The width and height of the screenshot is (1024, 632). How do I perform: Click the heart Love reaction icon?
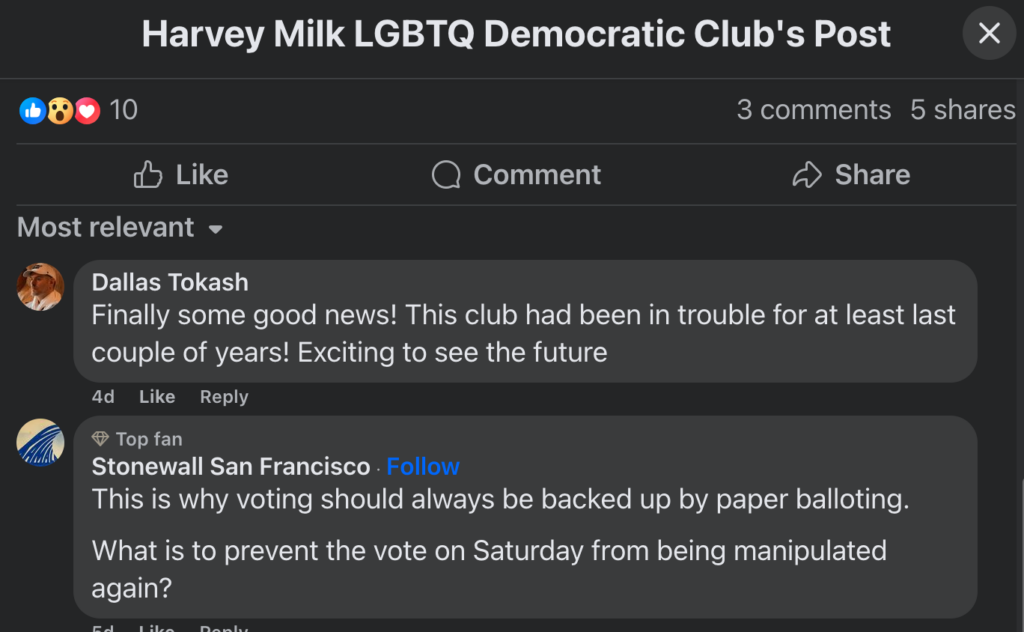(88, 110)
